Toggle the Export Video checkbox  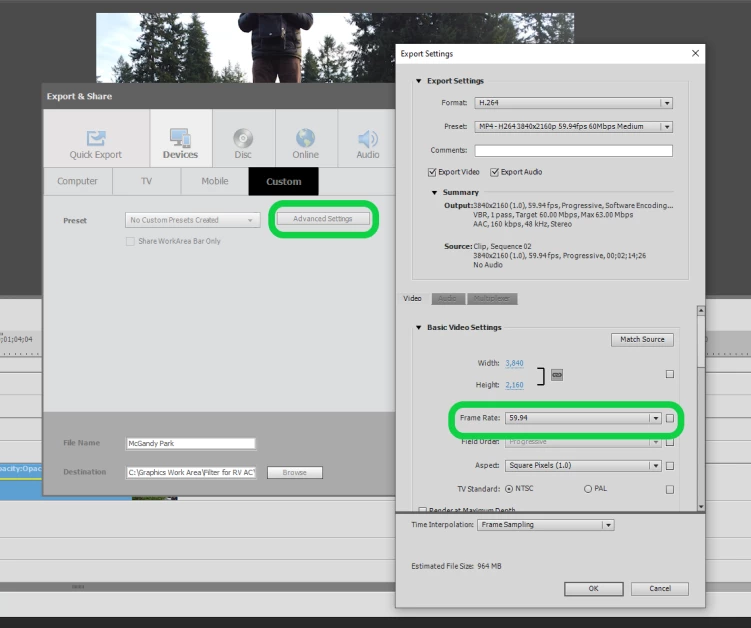[432, 172]
